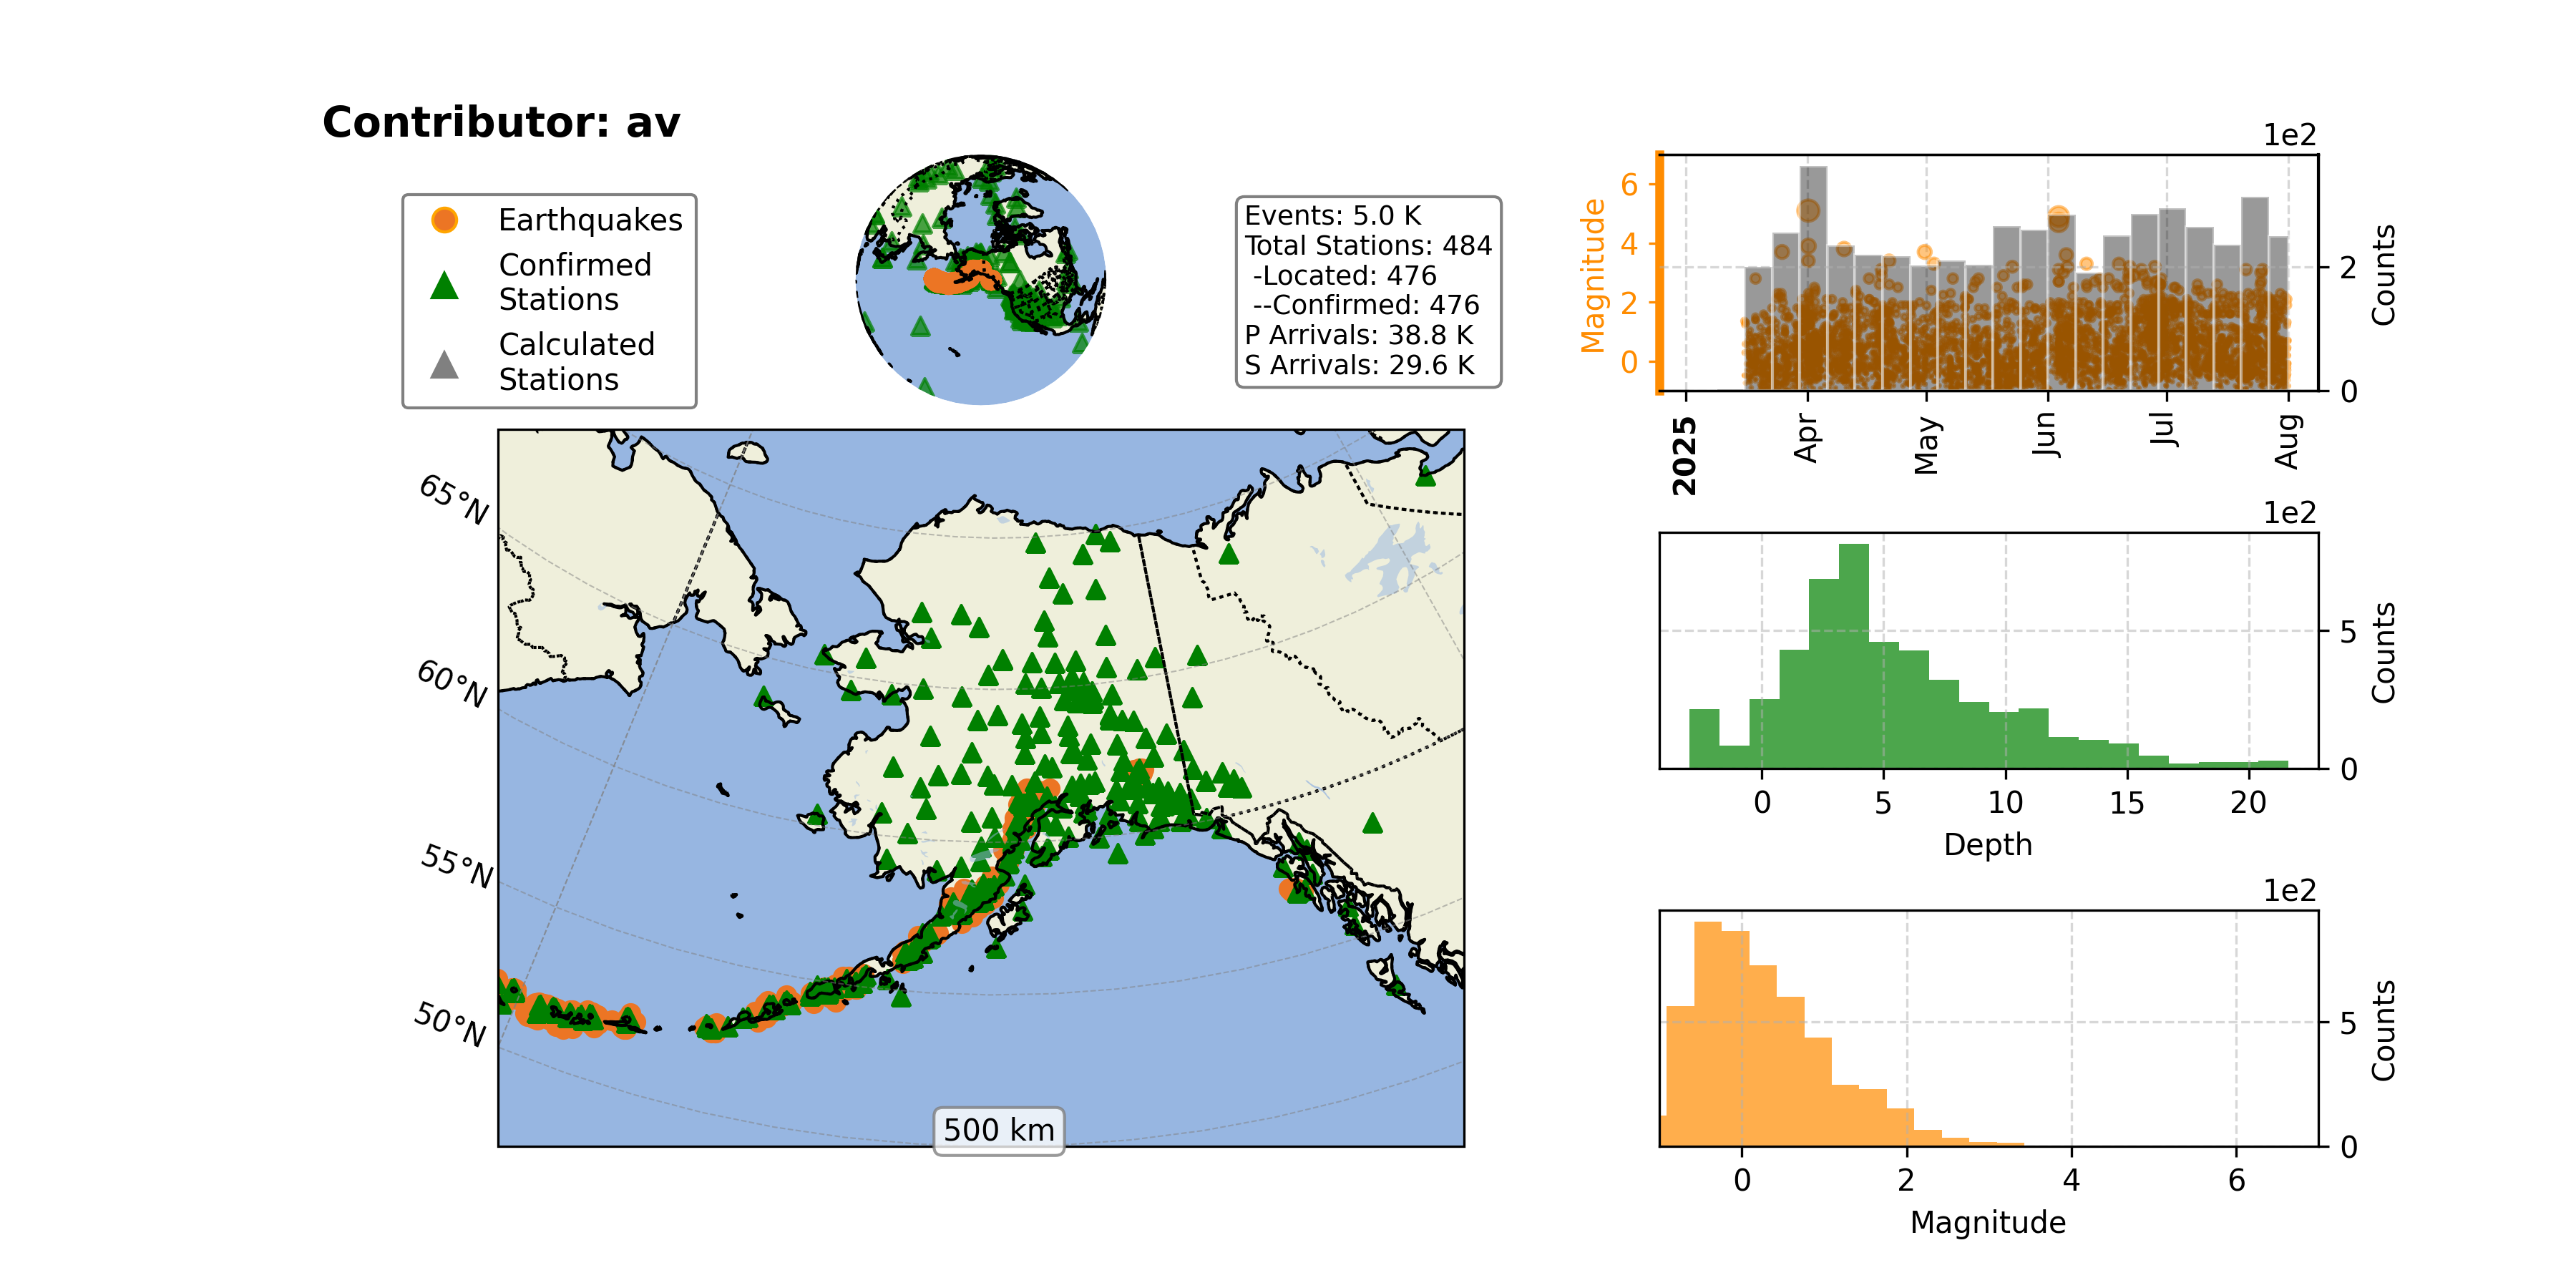Click the tallest orange magnitude histogram bar
The height and width of the screenshot is (1288, 2576).
point(1708,1034)
